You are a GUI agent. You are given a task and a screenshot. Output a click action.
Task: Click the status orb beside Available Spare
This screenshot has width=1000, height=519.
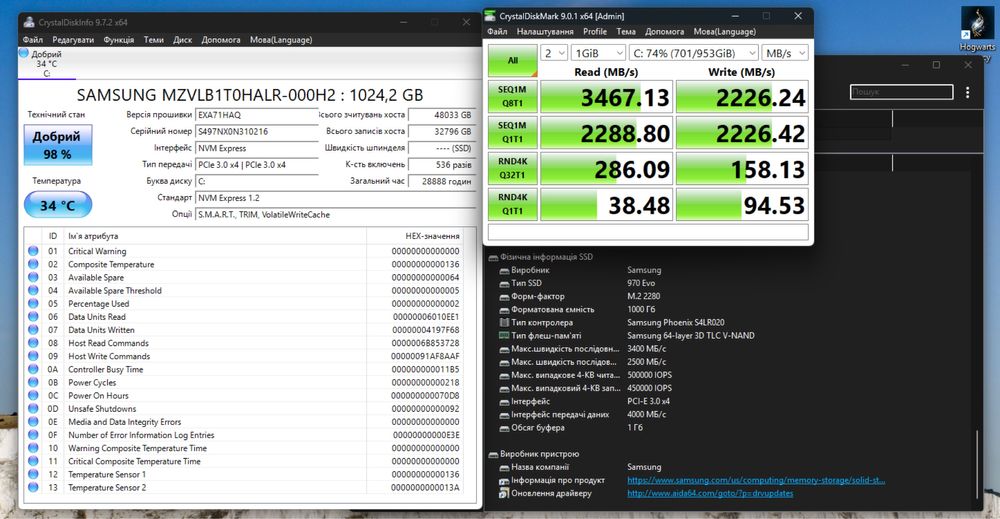pyautogui.click(x=33, y=277)
